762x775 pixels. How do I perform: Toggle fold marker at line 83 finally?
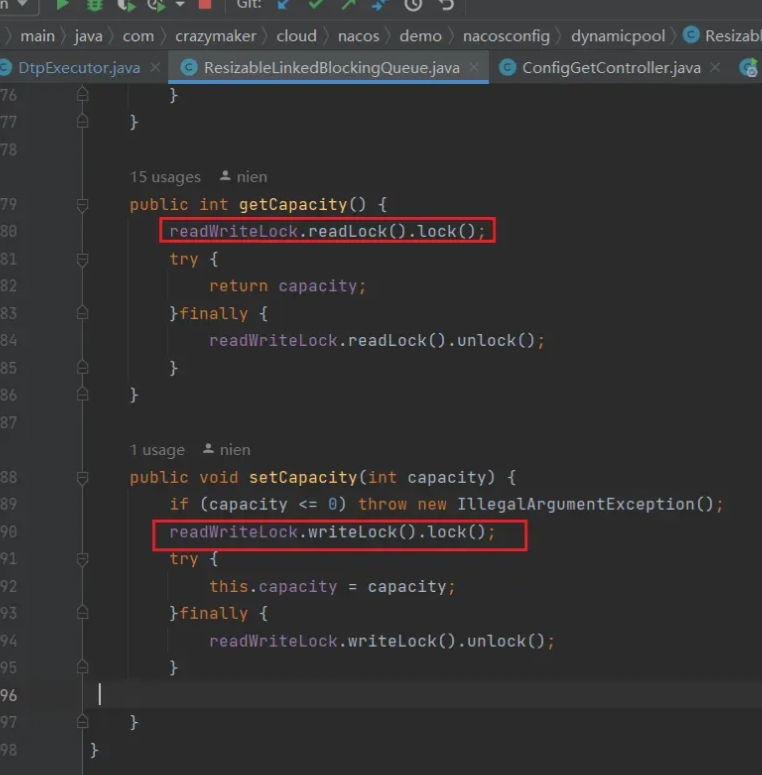(83, 313)
